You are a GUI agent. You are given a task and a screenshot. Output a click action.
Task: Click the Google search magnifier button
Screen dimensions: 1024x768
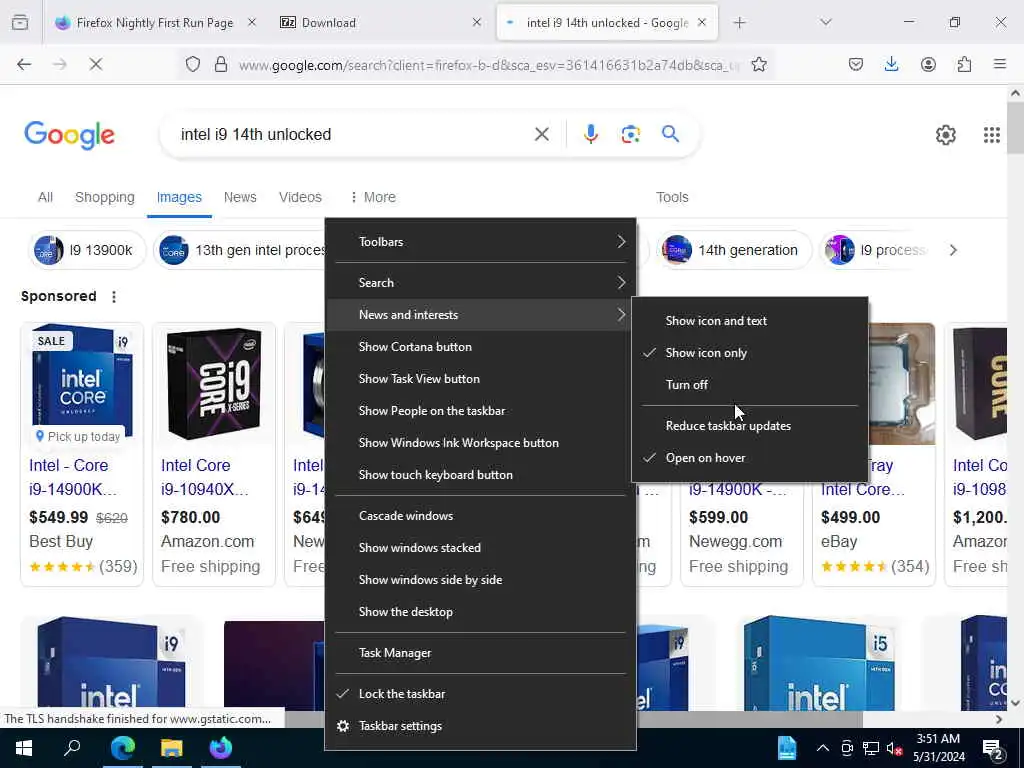pos(670,134)
